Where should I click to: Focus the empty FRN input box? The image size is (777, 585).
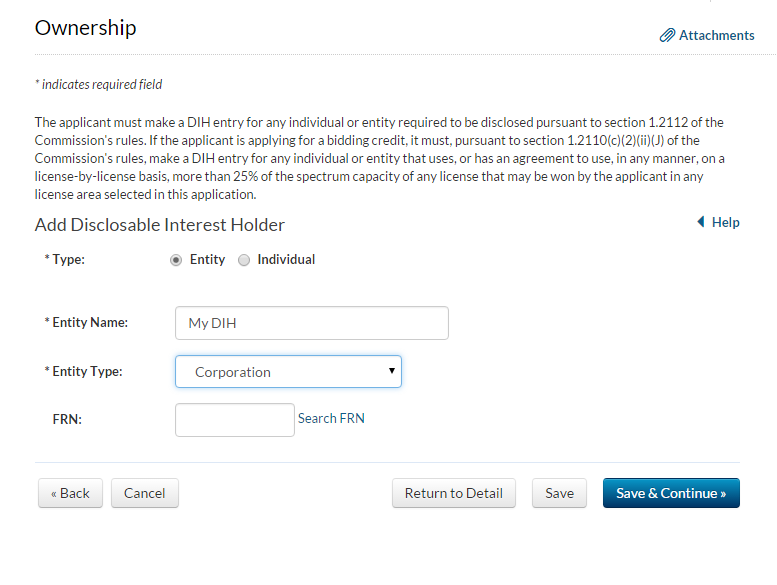pos(234,420)
